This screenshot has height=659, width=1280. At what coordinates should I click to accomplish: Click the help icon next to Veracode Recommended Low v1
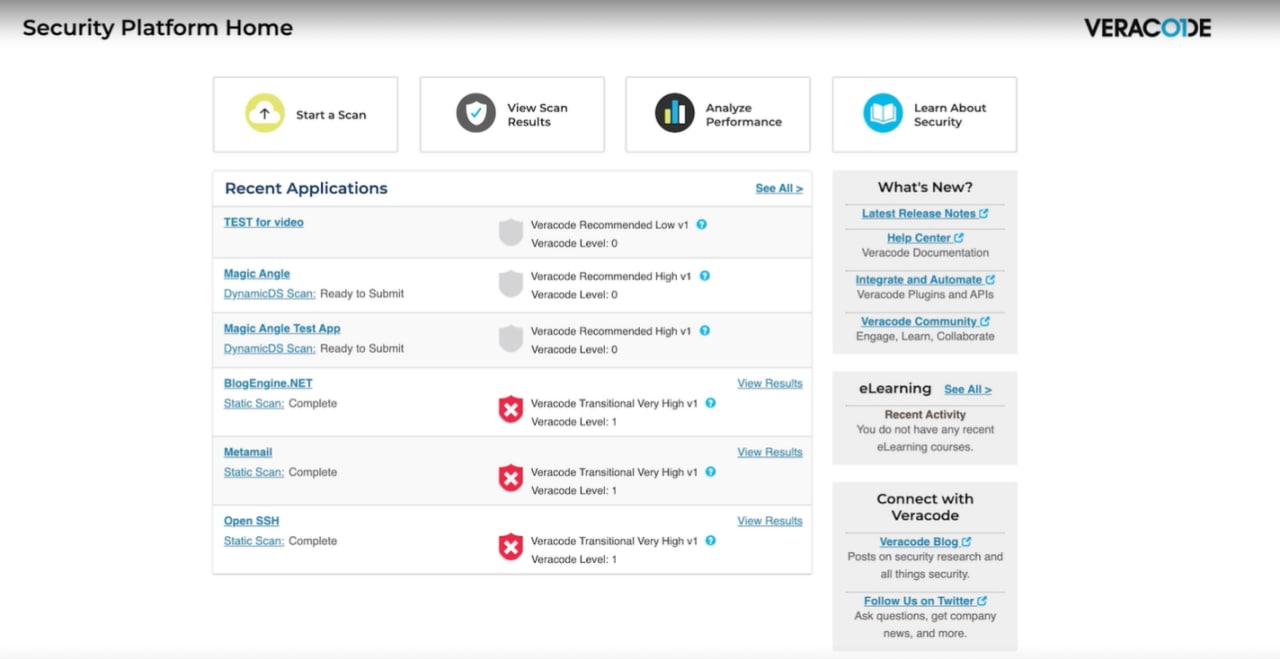click(701, 225)
